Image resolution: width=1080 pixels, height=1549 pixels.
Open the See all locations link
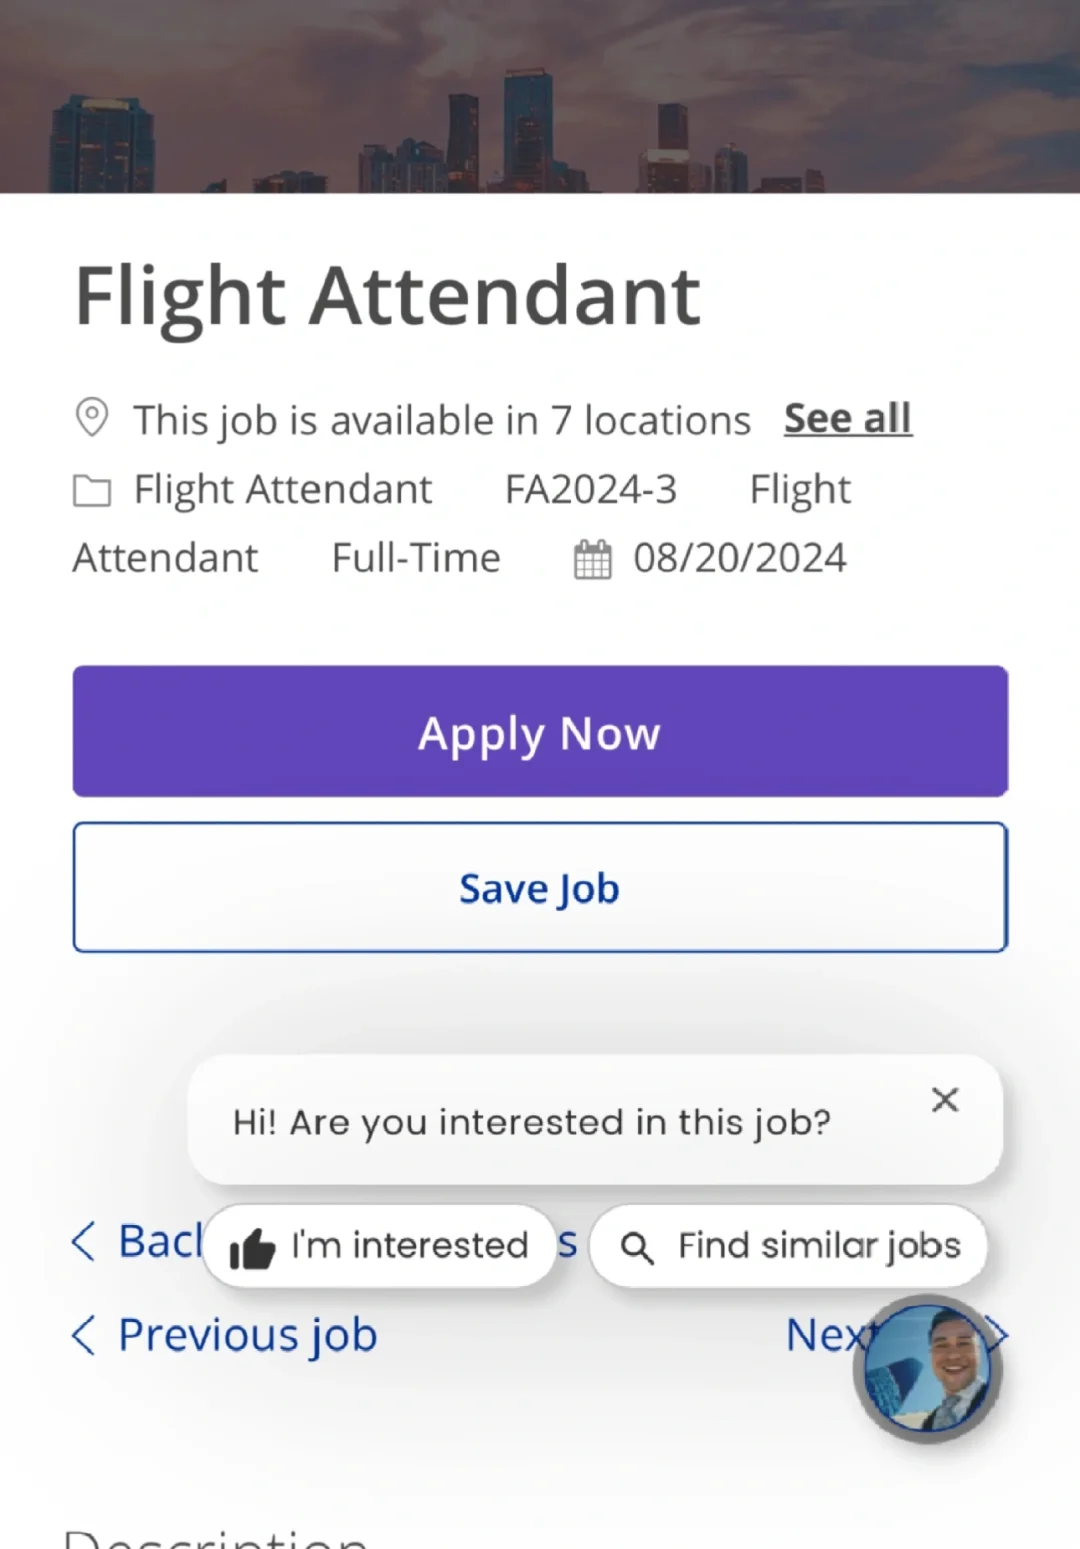tap(847, 419)
